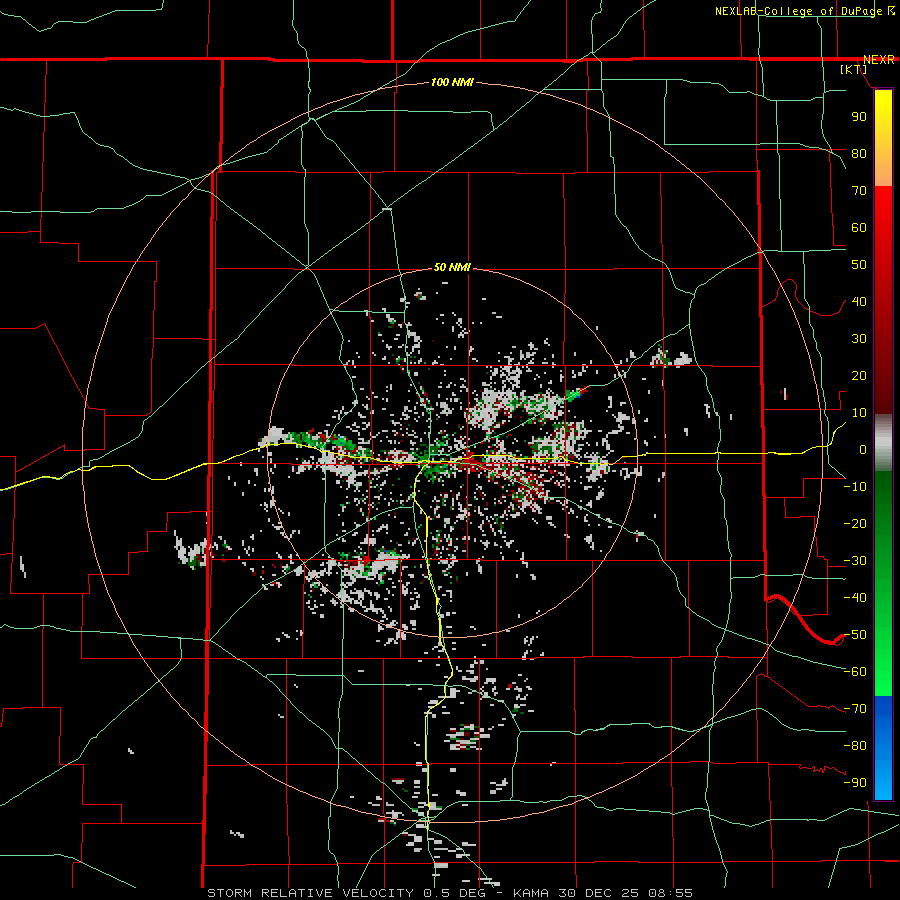Click the KAMA radar site identifier
Viewport: 900px width, 900px height.
click(x=530, y=893)
